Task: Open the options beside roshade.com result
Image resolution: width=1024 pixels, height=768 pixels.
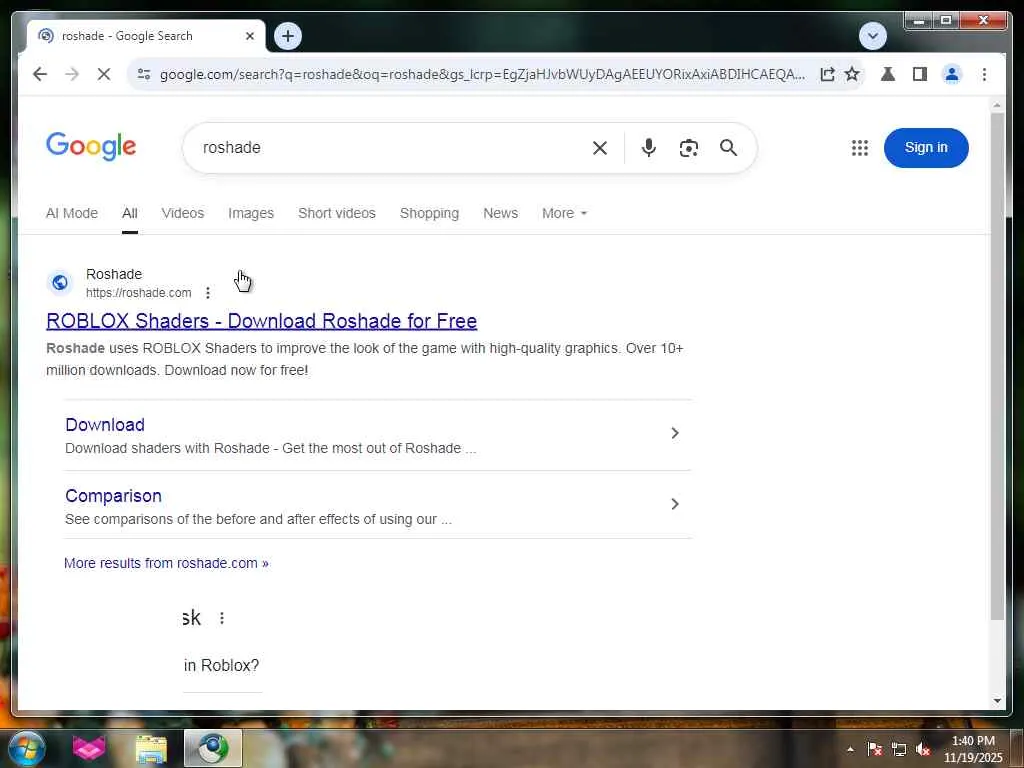Action: coord(208,293)
